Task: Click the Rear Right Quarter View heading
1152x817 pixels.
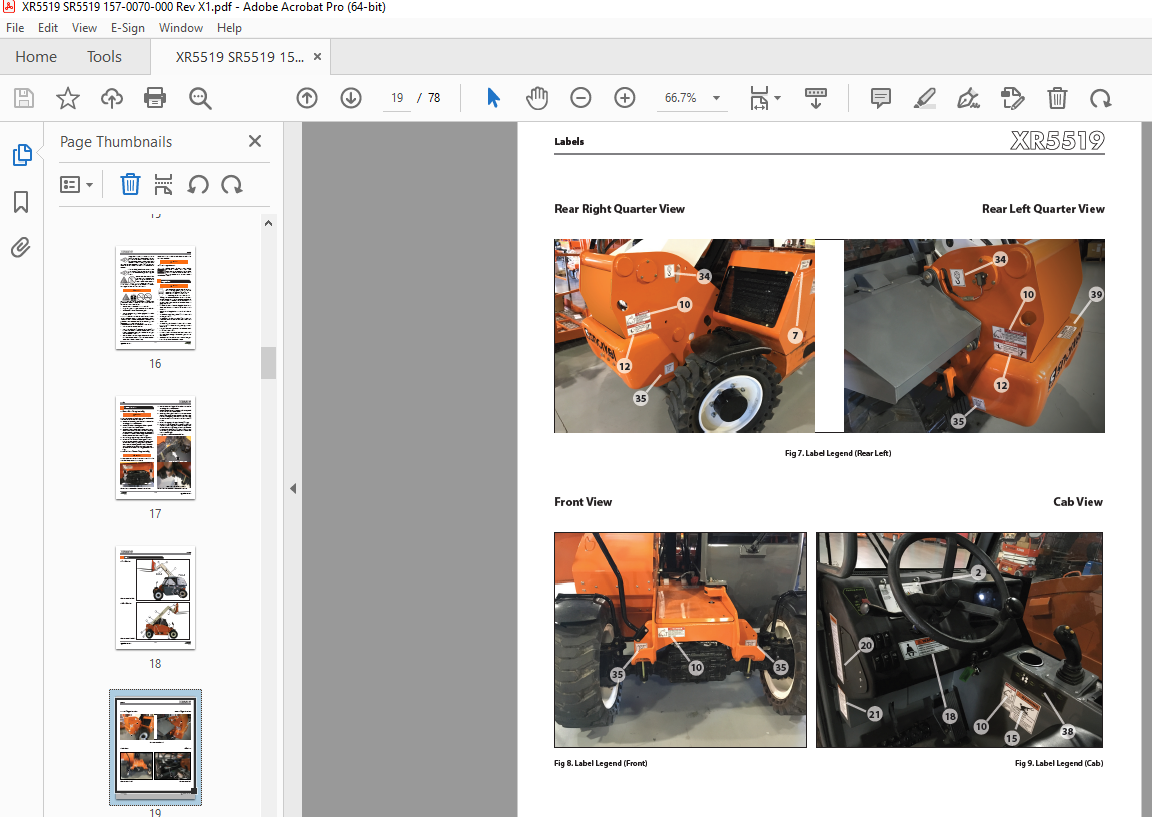Action: (x=619, y=209)
